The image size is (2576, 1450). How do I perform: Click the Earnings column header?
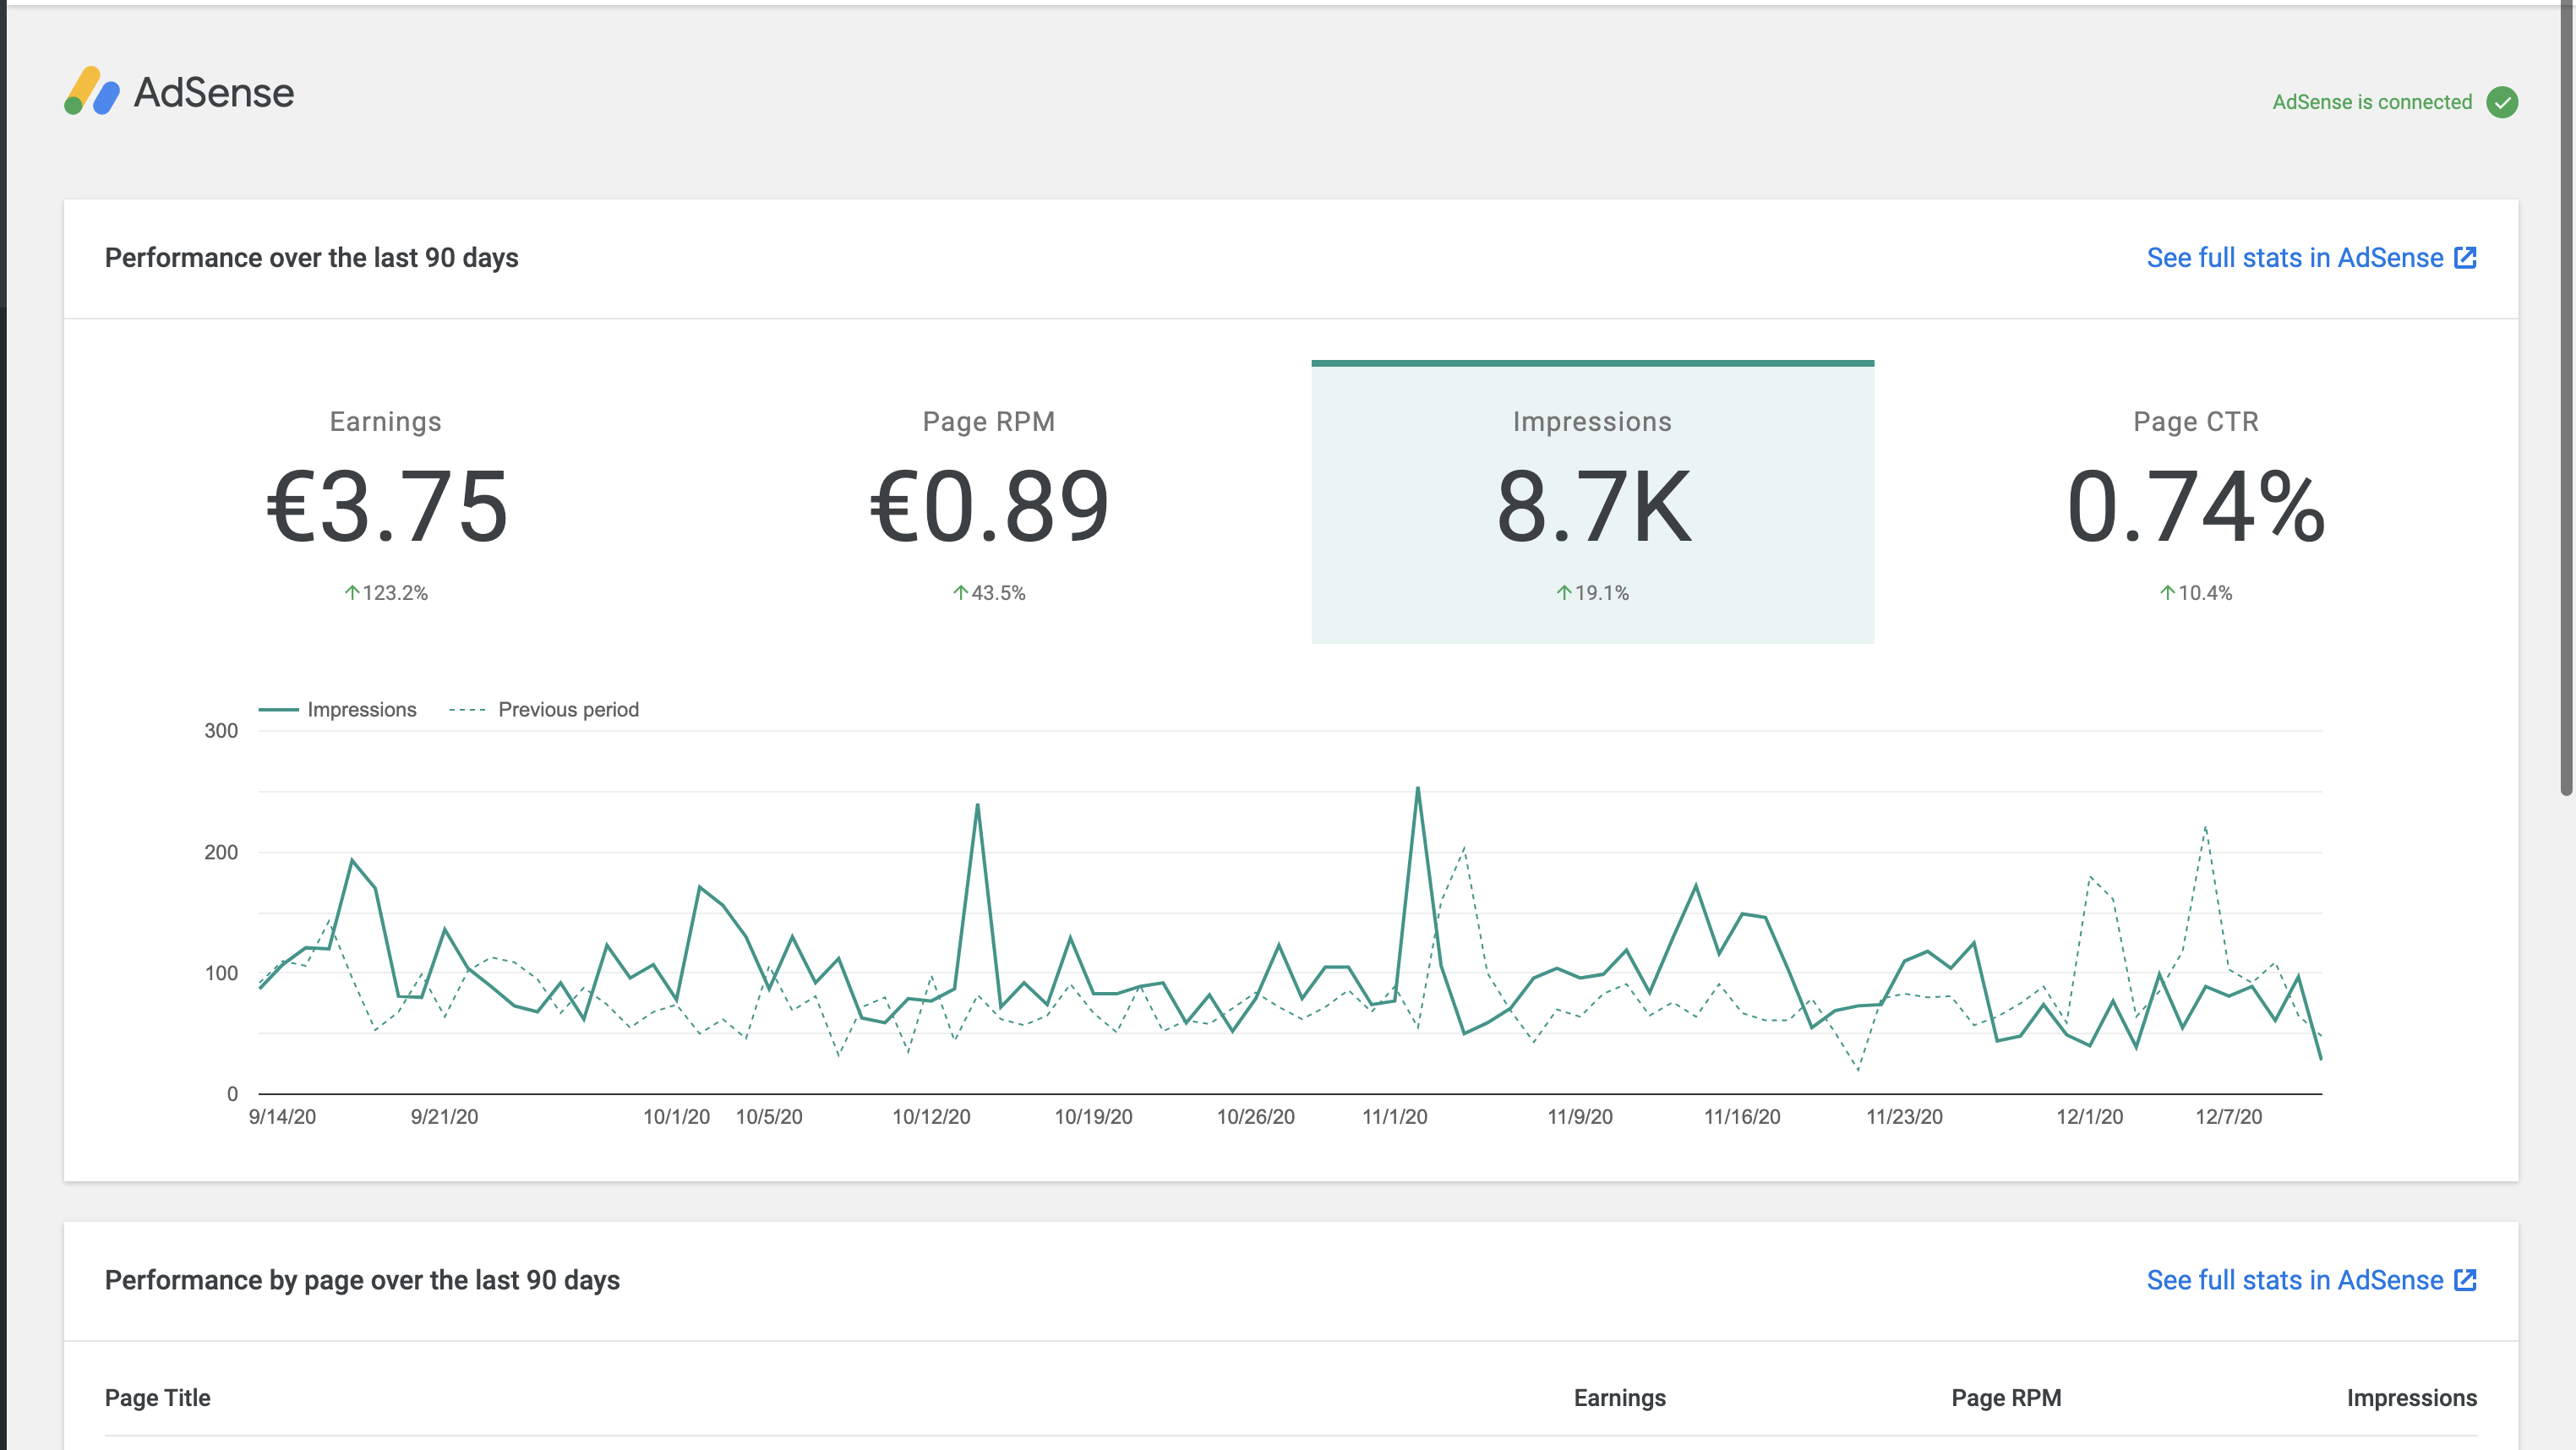[1619, 1397]
